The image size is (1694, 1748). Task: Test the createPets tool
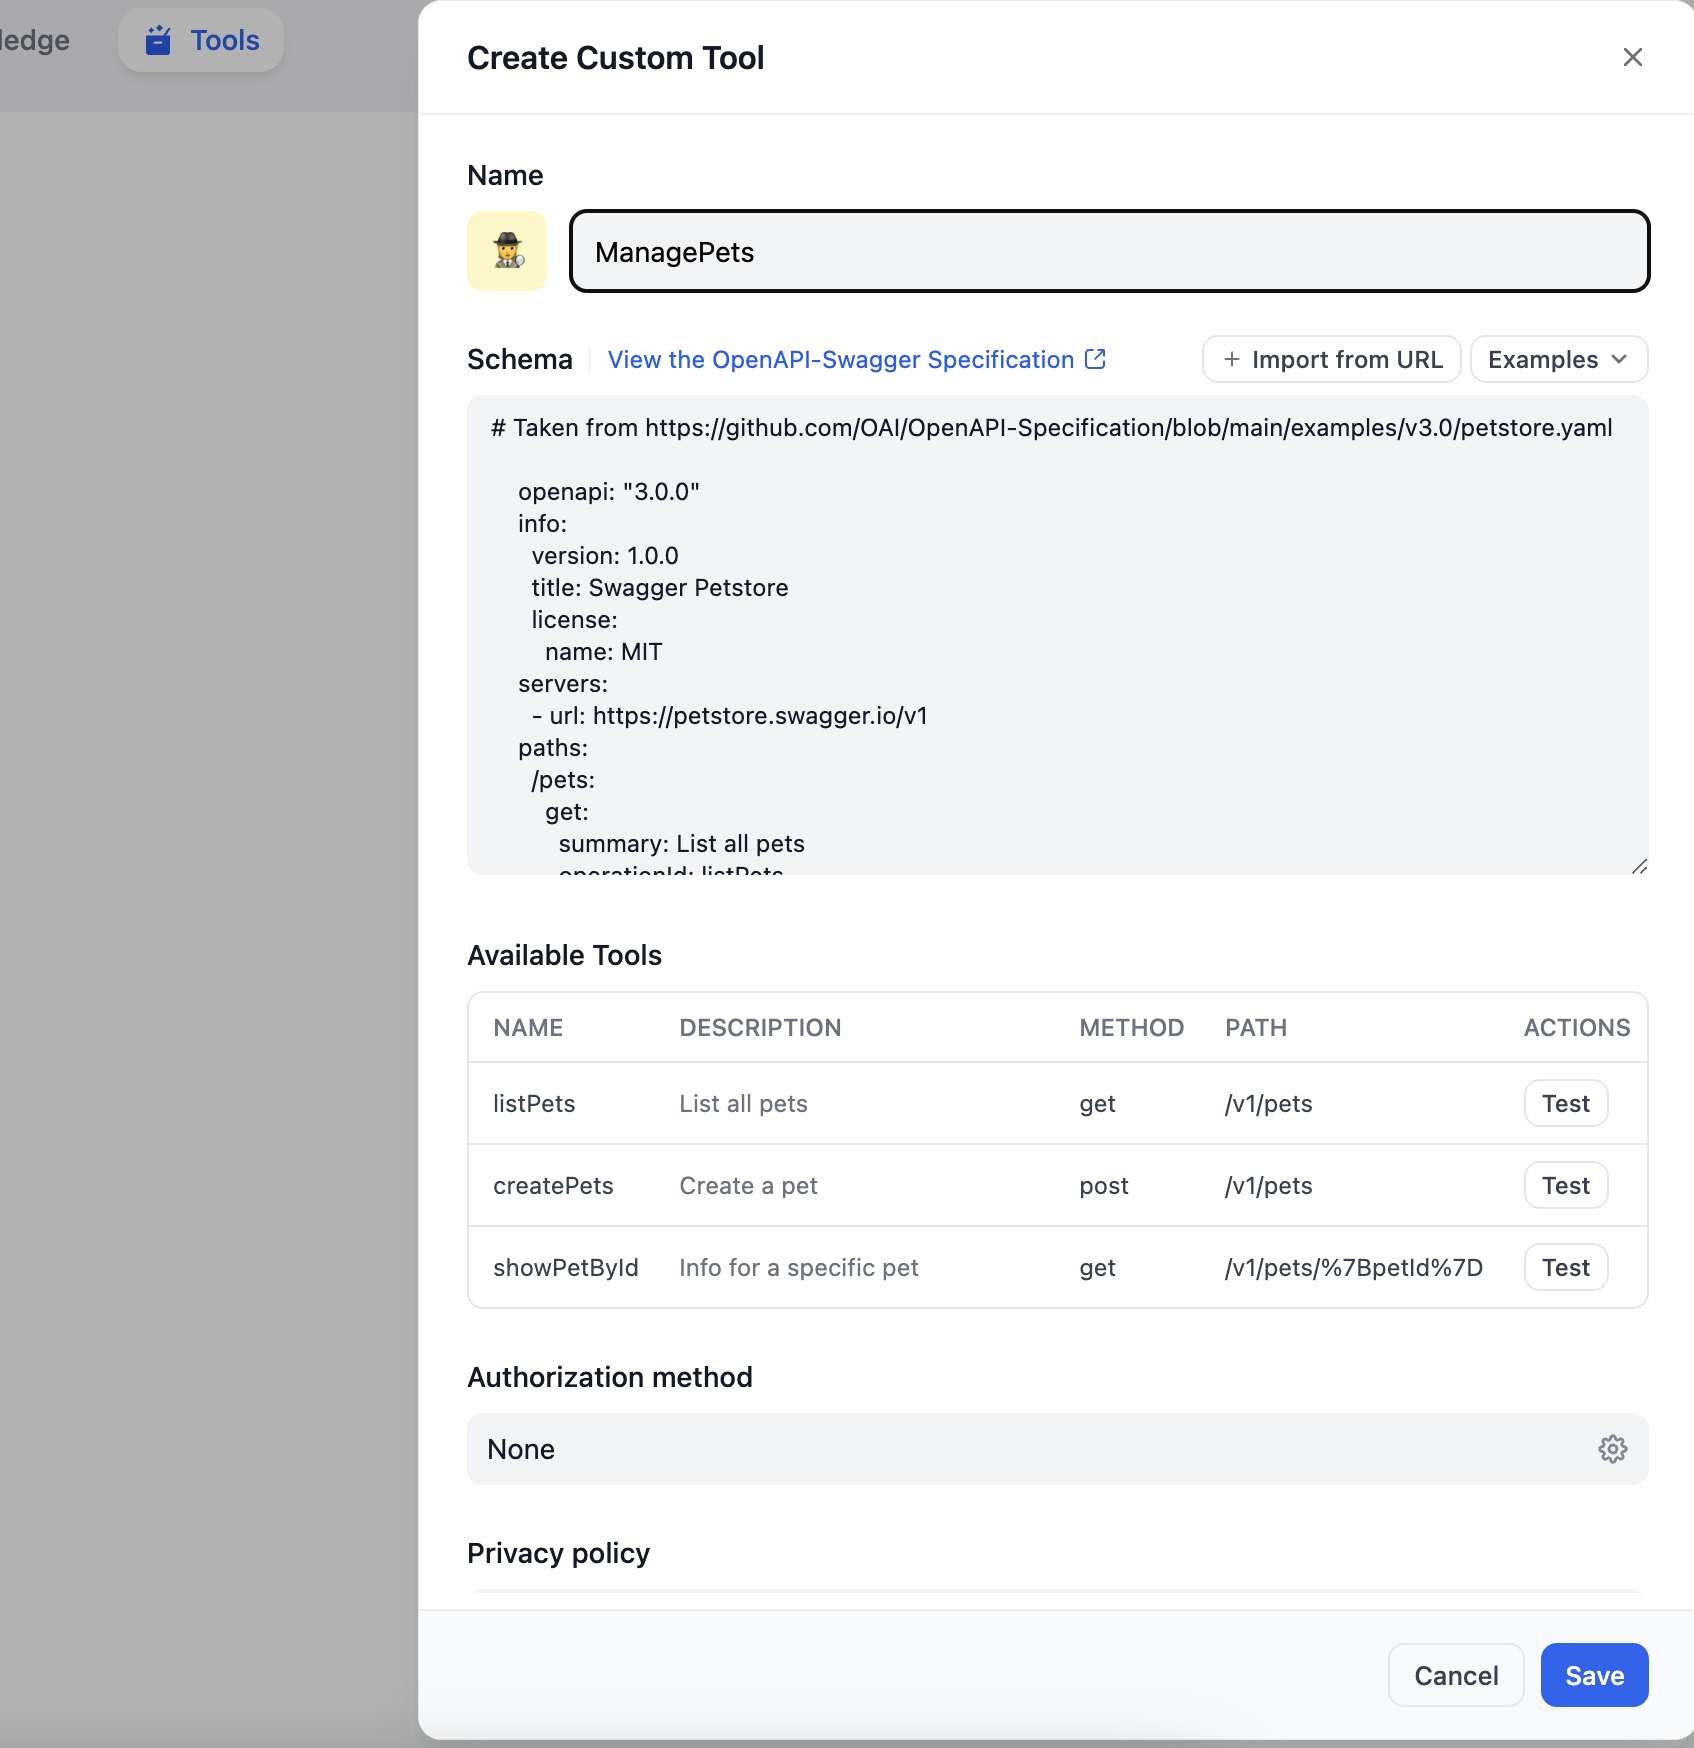click(x=1565, y=1185)
